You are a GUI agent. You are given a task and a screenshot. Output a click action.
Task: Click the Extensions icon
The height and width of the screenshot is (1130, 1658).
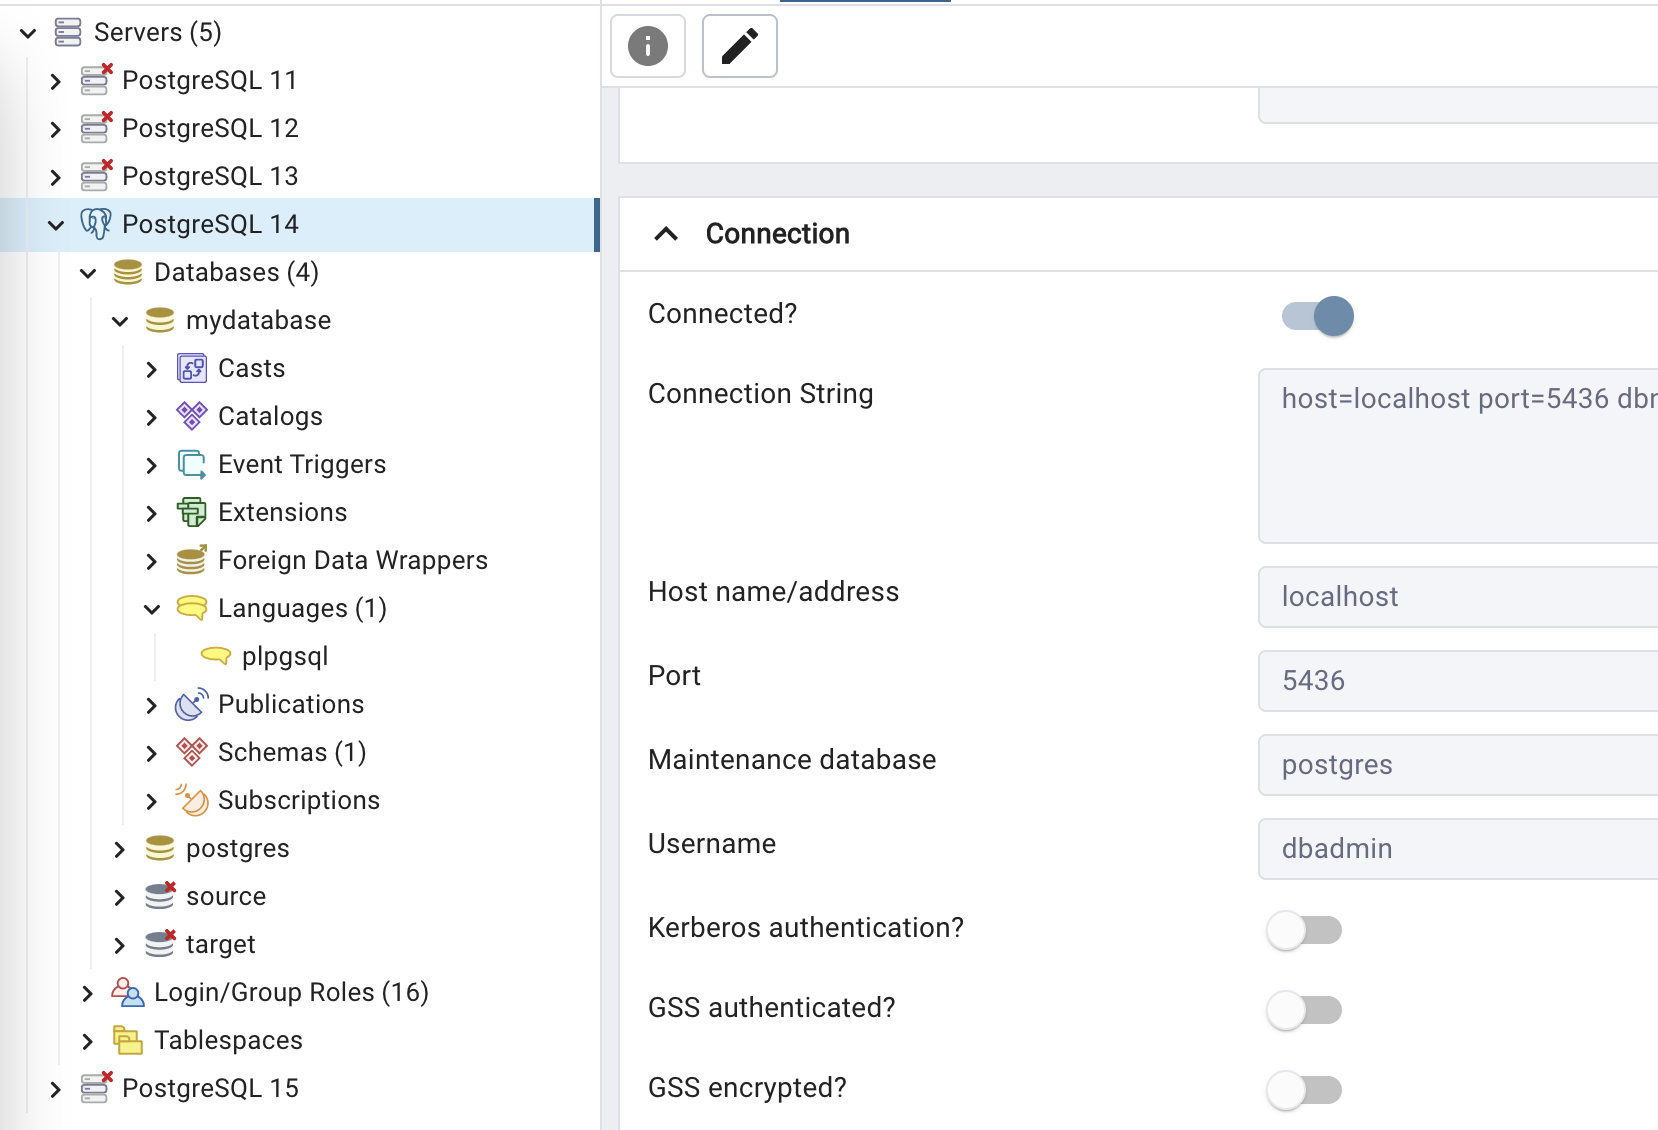pos(190,512)
